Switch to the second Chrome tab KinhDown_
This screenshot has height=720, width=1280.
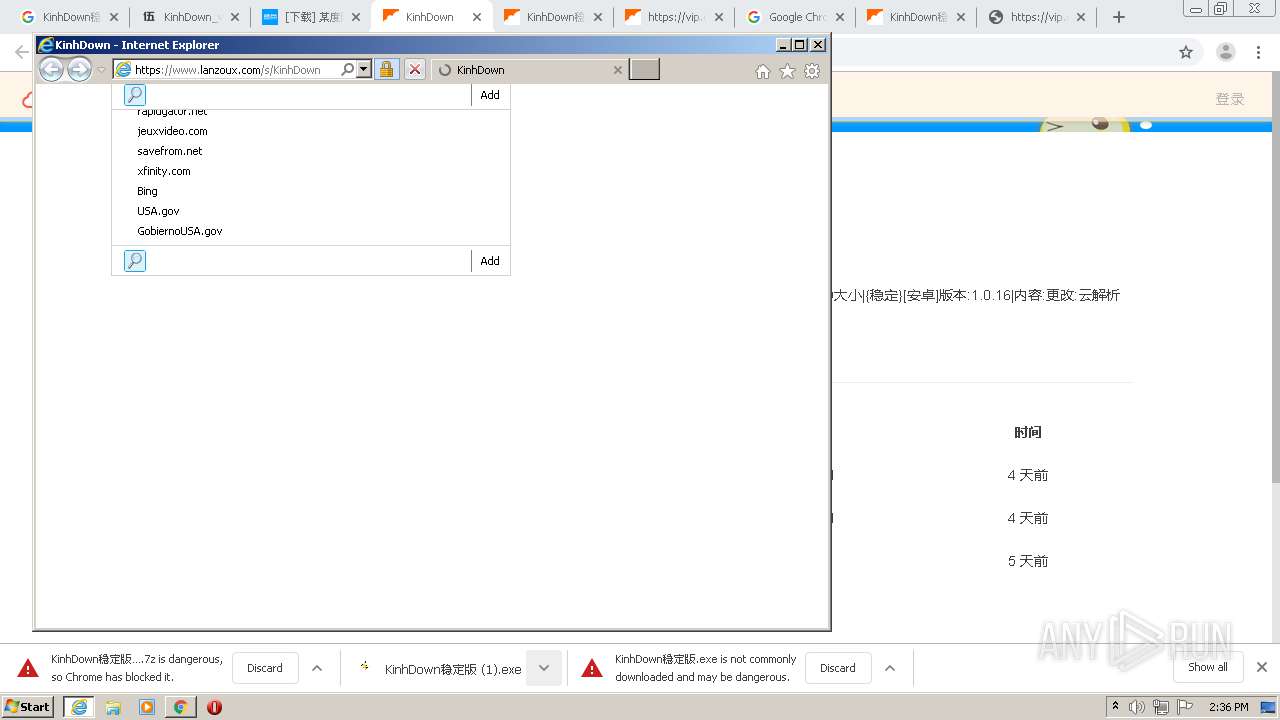(x=188, y=17)
